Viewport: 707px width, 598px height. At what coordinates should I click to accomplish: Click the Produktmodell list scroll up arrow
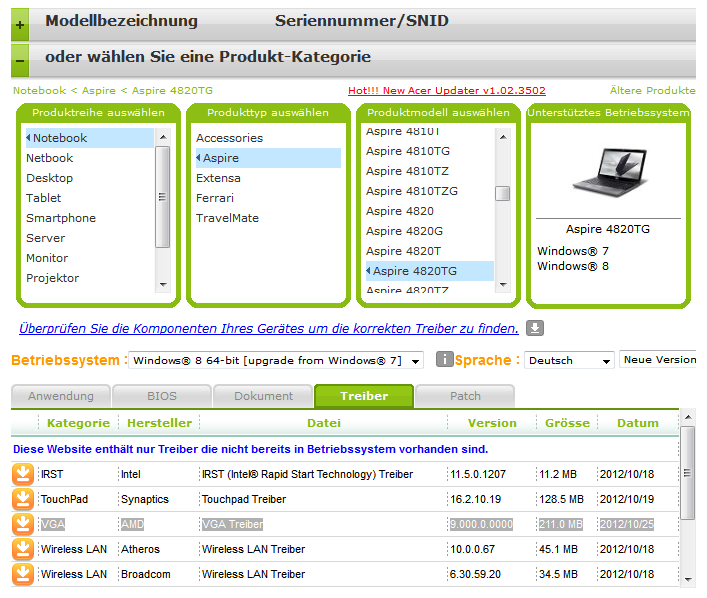[503, 137]
